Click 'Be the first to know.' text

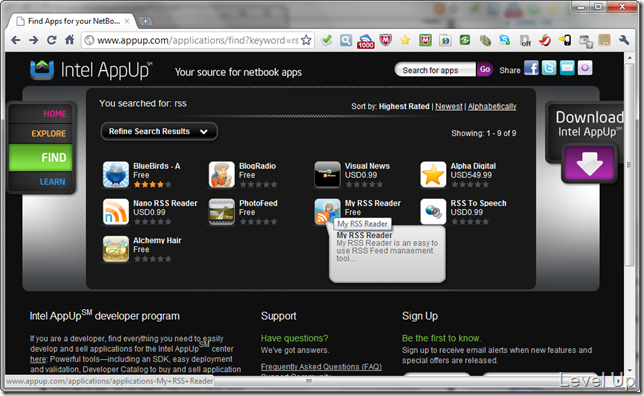coord(441,338)
